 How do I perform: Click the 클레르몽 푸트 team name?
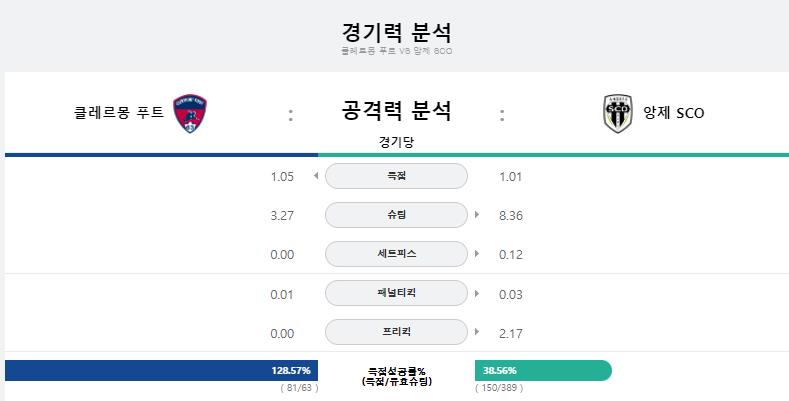[x=119, y=112]
